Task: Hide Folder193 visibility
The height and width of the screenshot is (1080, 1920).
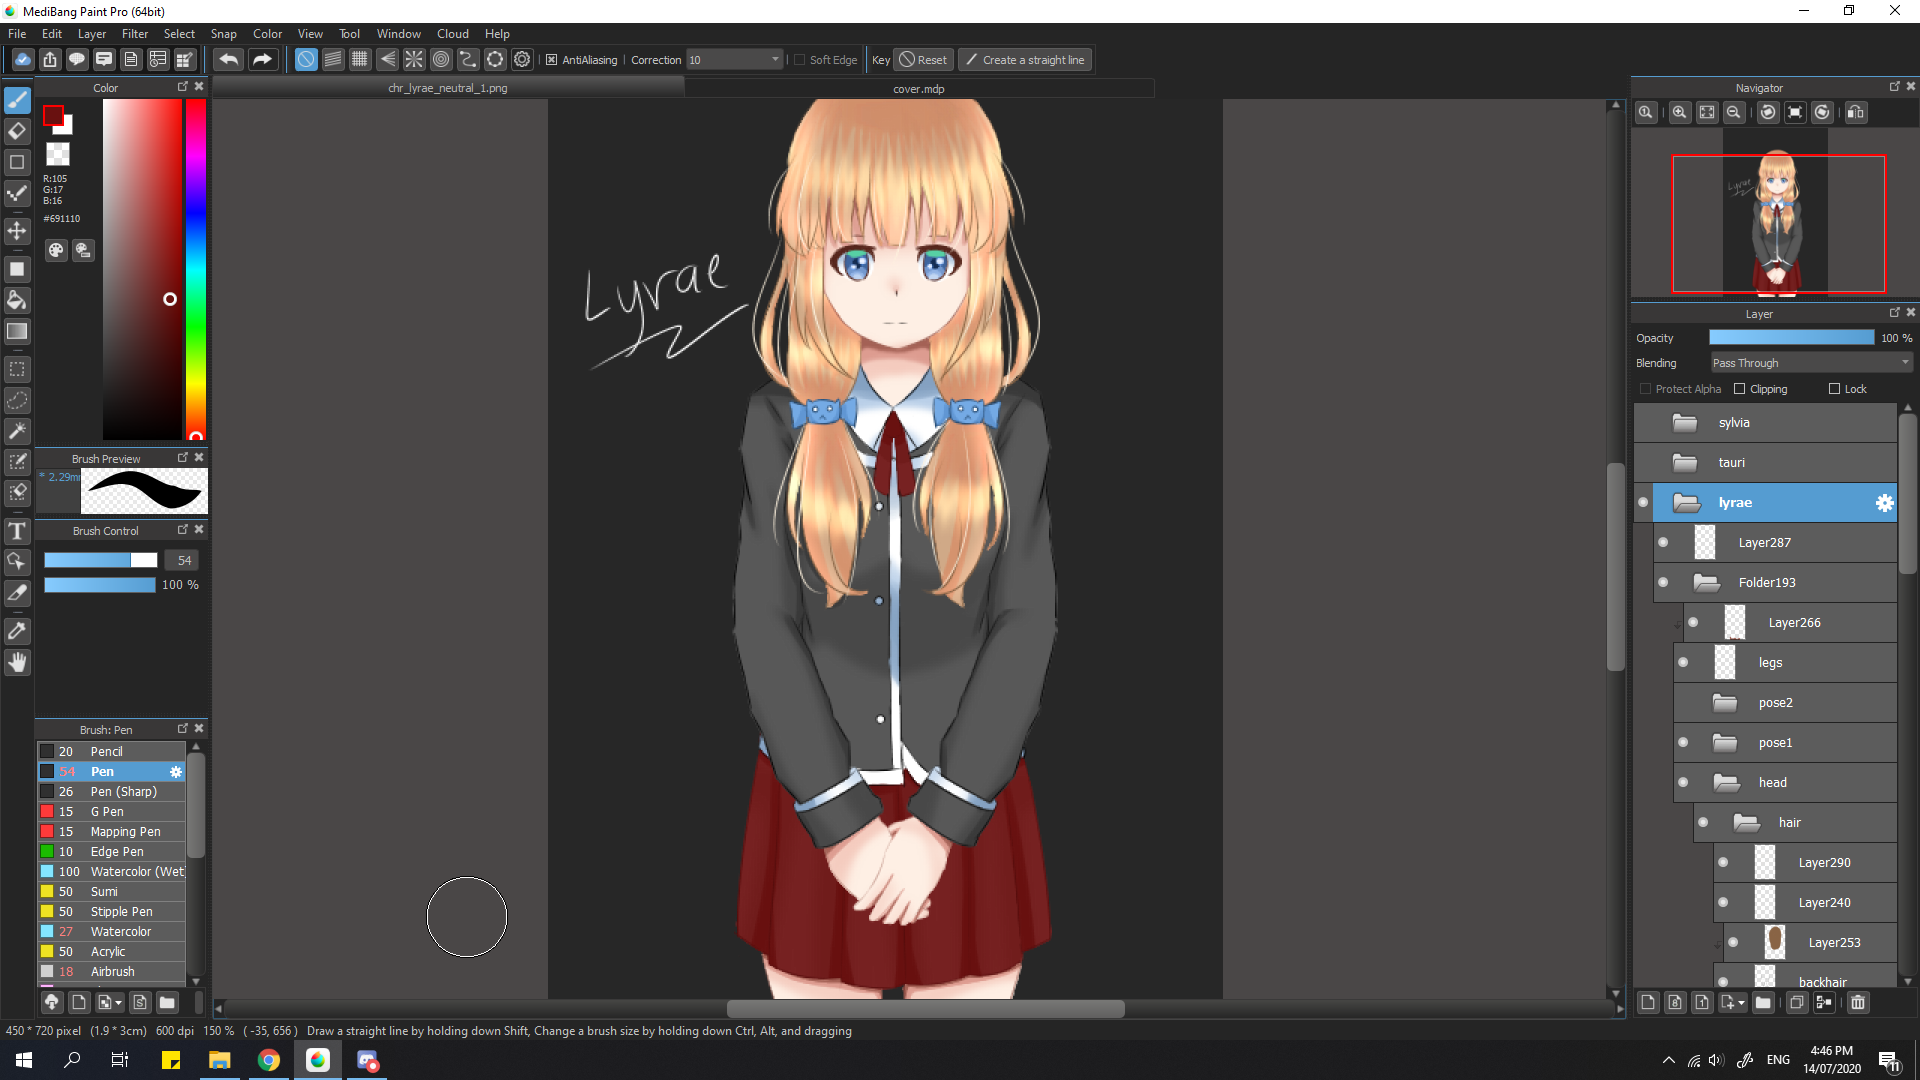Action: tap(1663, 583)
